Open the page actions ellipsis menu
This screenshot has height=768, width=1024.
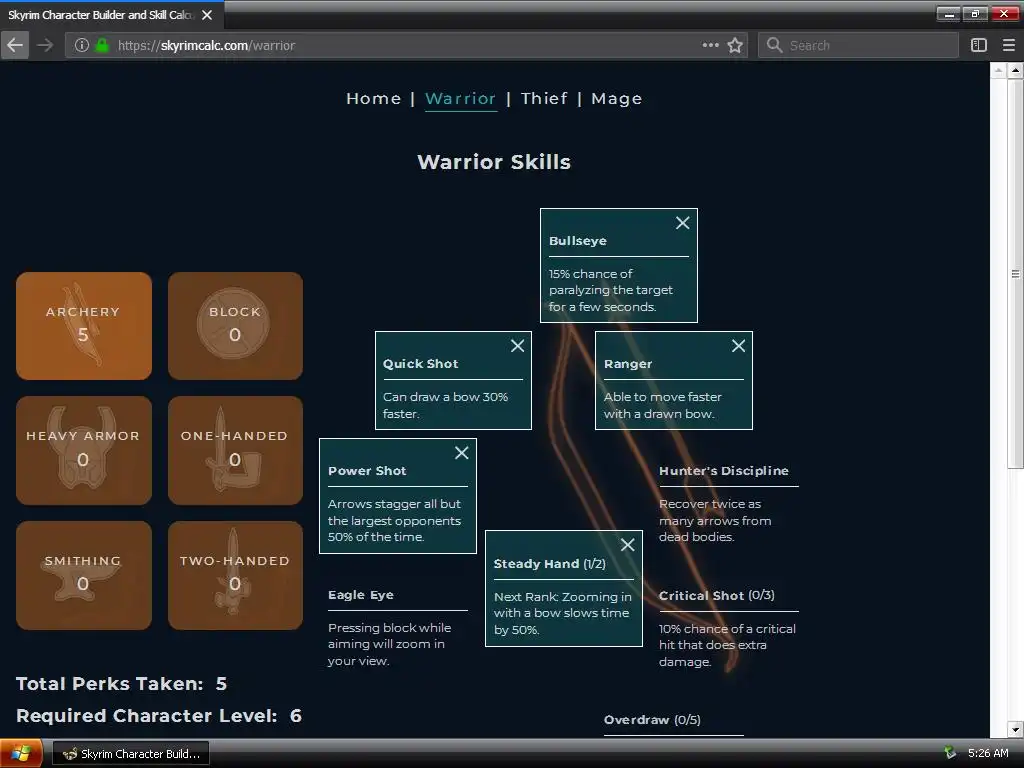coord(711,45)
